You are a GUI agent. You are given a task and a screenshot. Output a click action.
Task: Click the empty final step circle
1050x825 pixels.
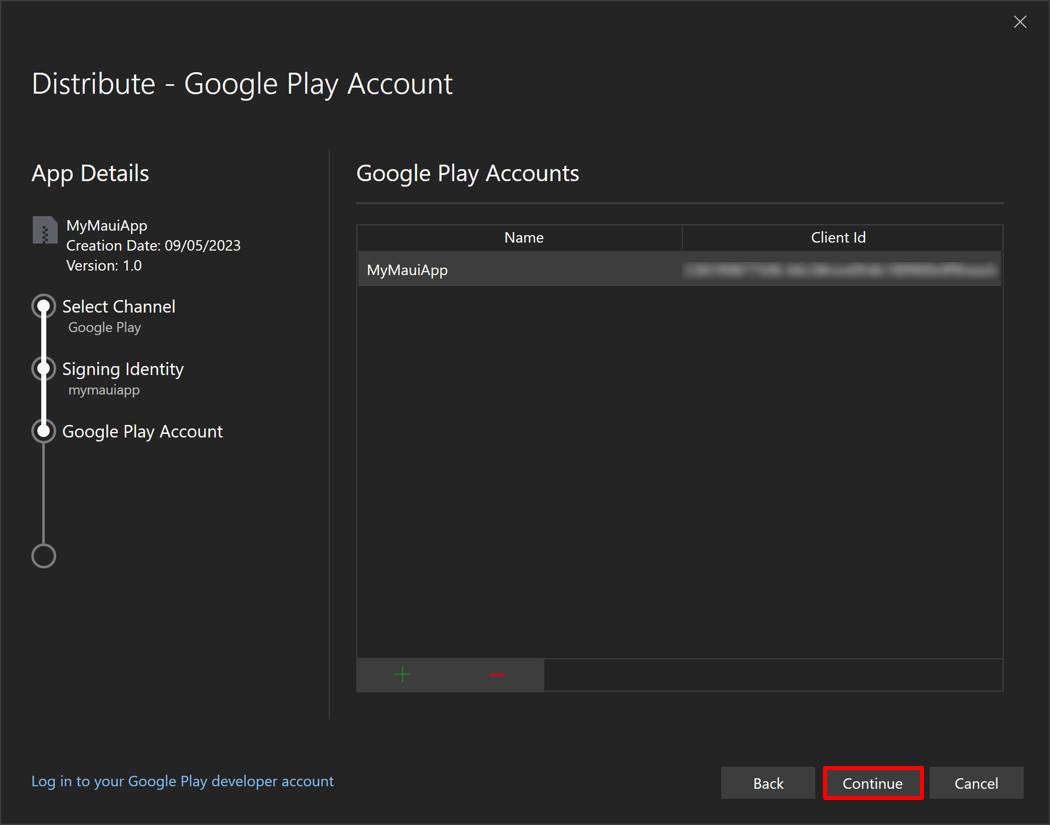tap(44, 556)
